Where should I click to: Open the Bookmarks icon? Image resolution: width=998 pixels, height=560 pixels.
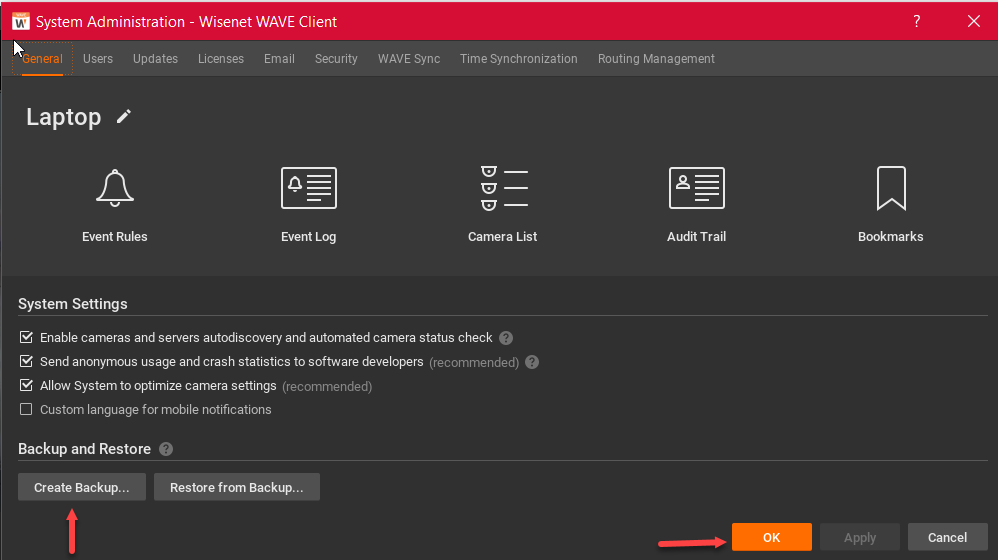click(890, 188)
